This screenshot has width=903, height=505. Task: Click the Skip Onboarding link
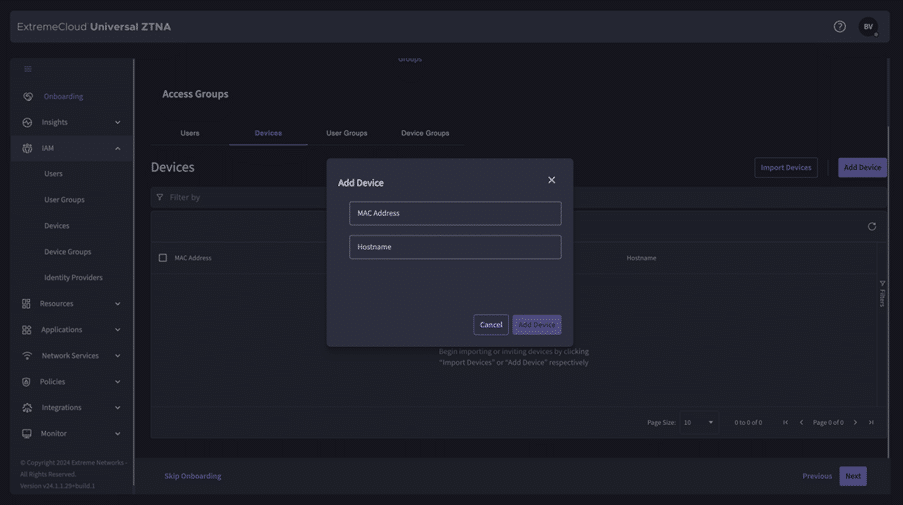point(193,476)
